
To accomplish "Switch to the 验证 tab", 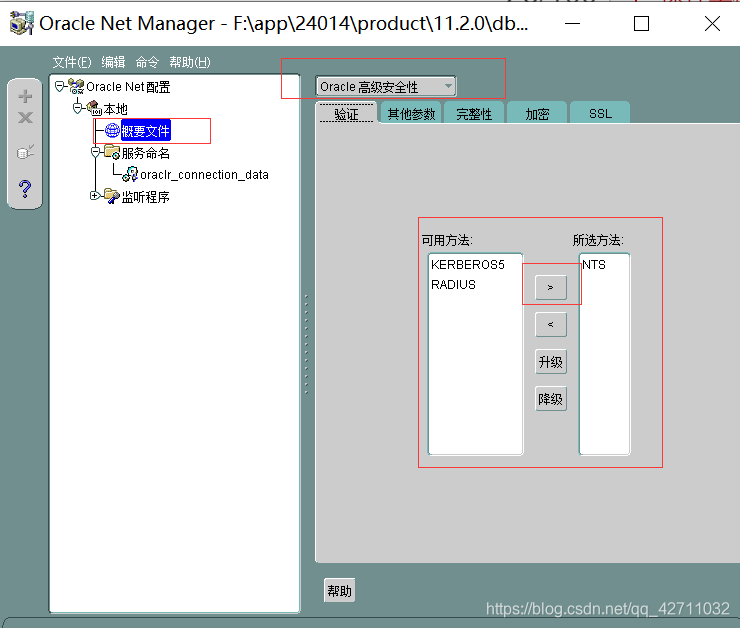I will click(346, 114).
